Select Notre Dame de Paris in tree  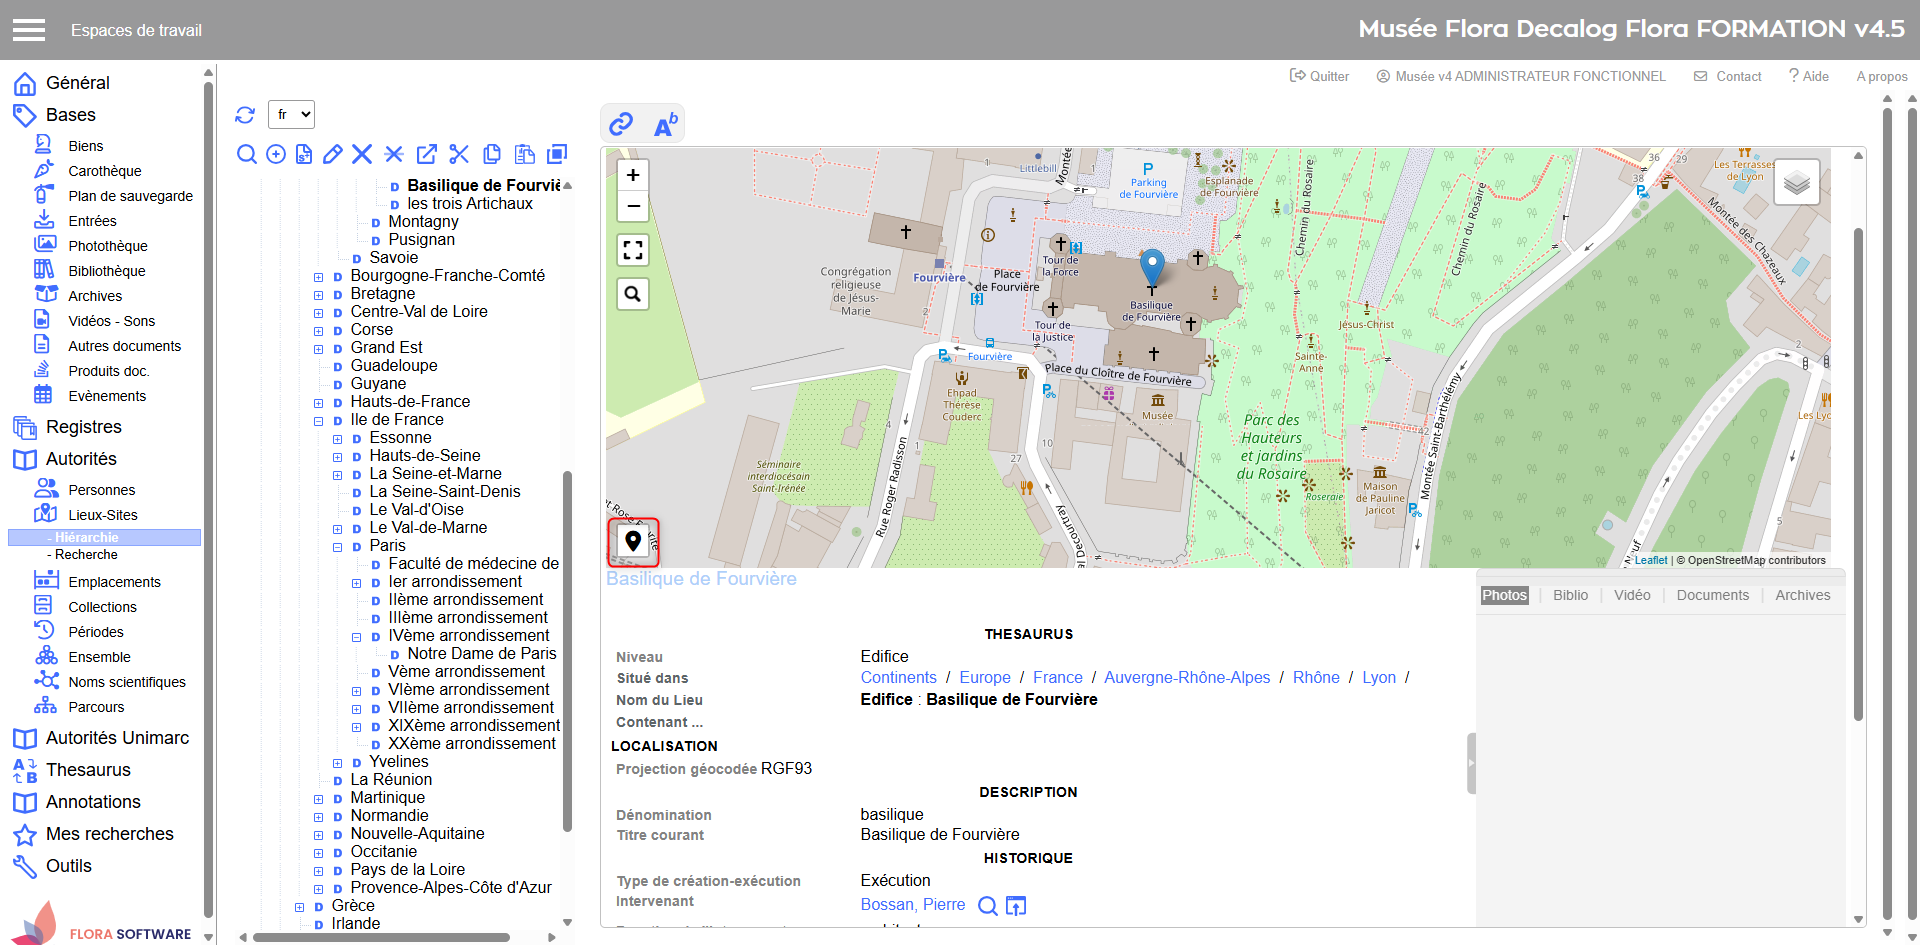click(481, 654)
